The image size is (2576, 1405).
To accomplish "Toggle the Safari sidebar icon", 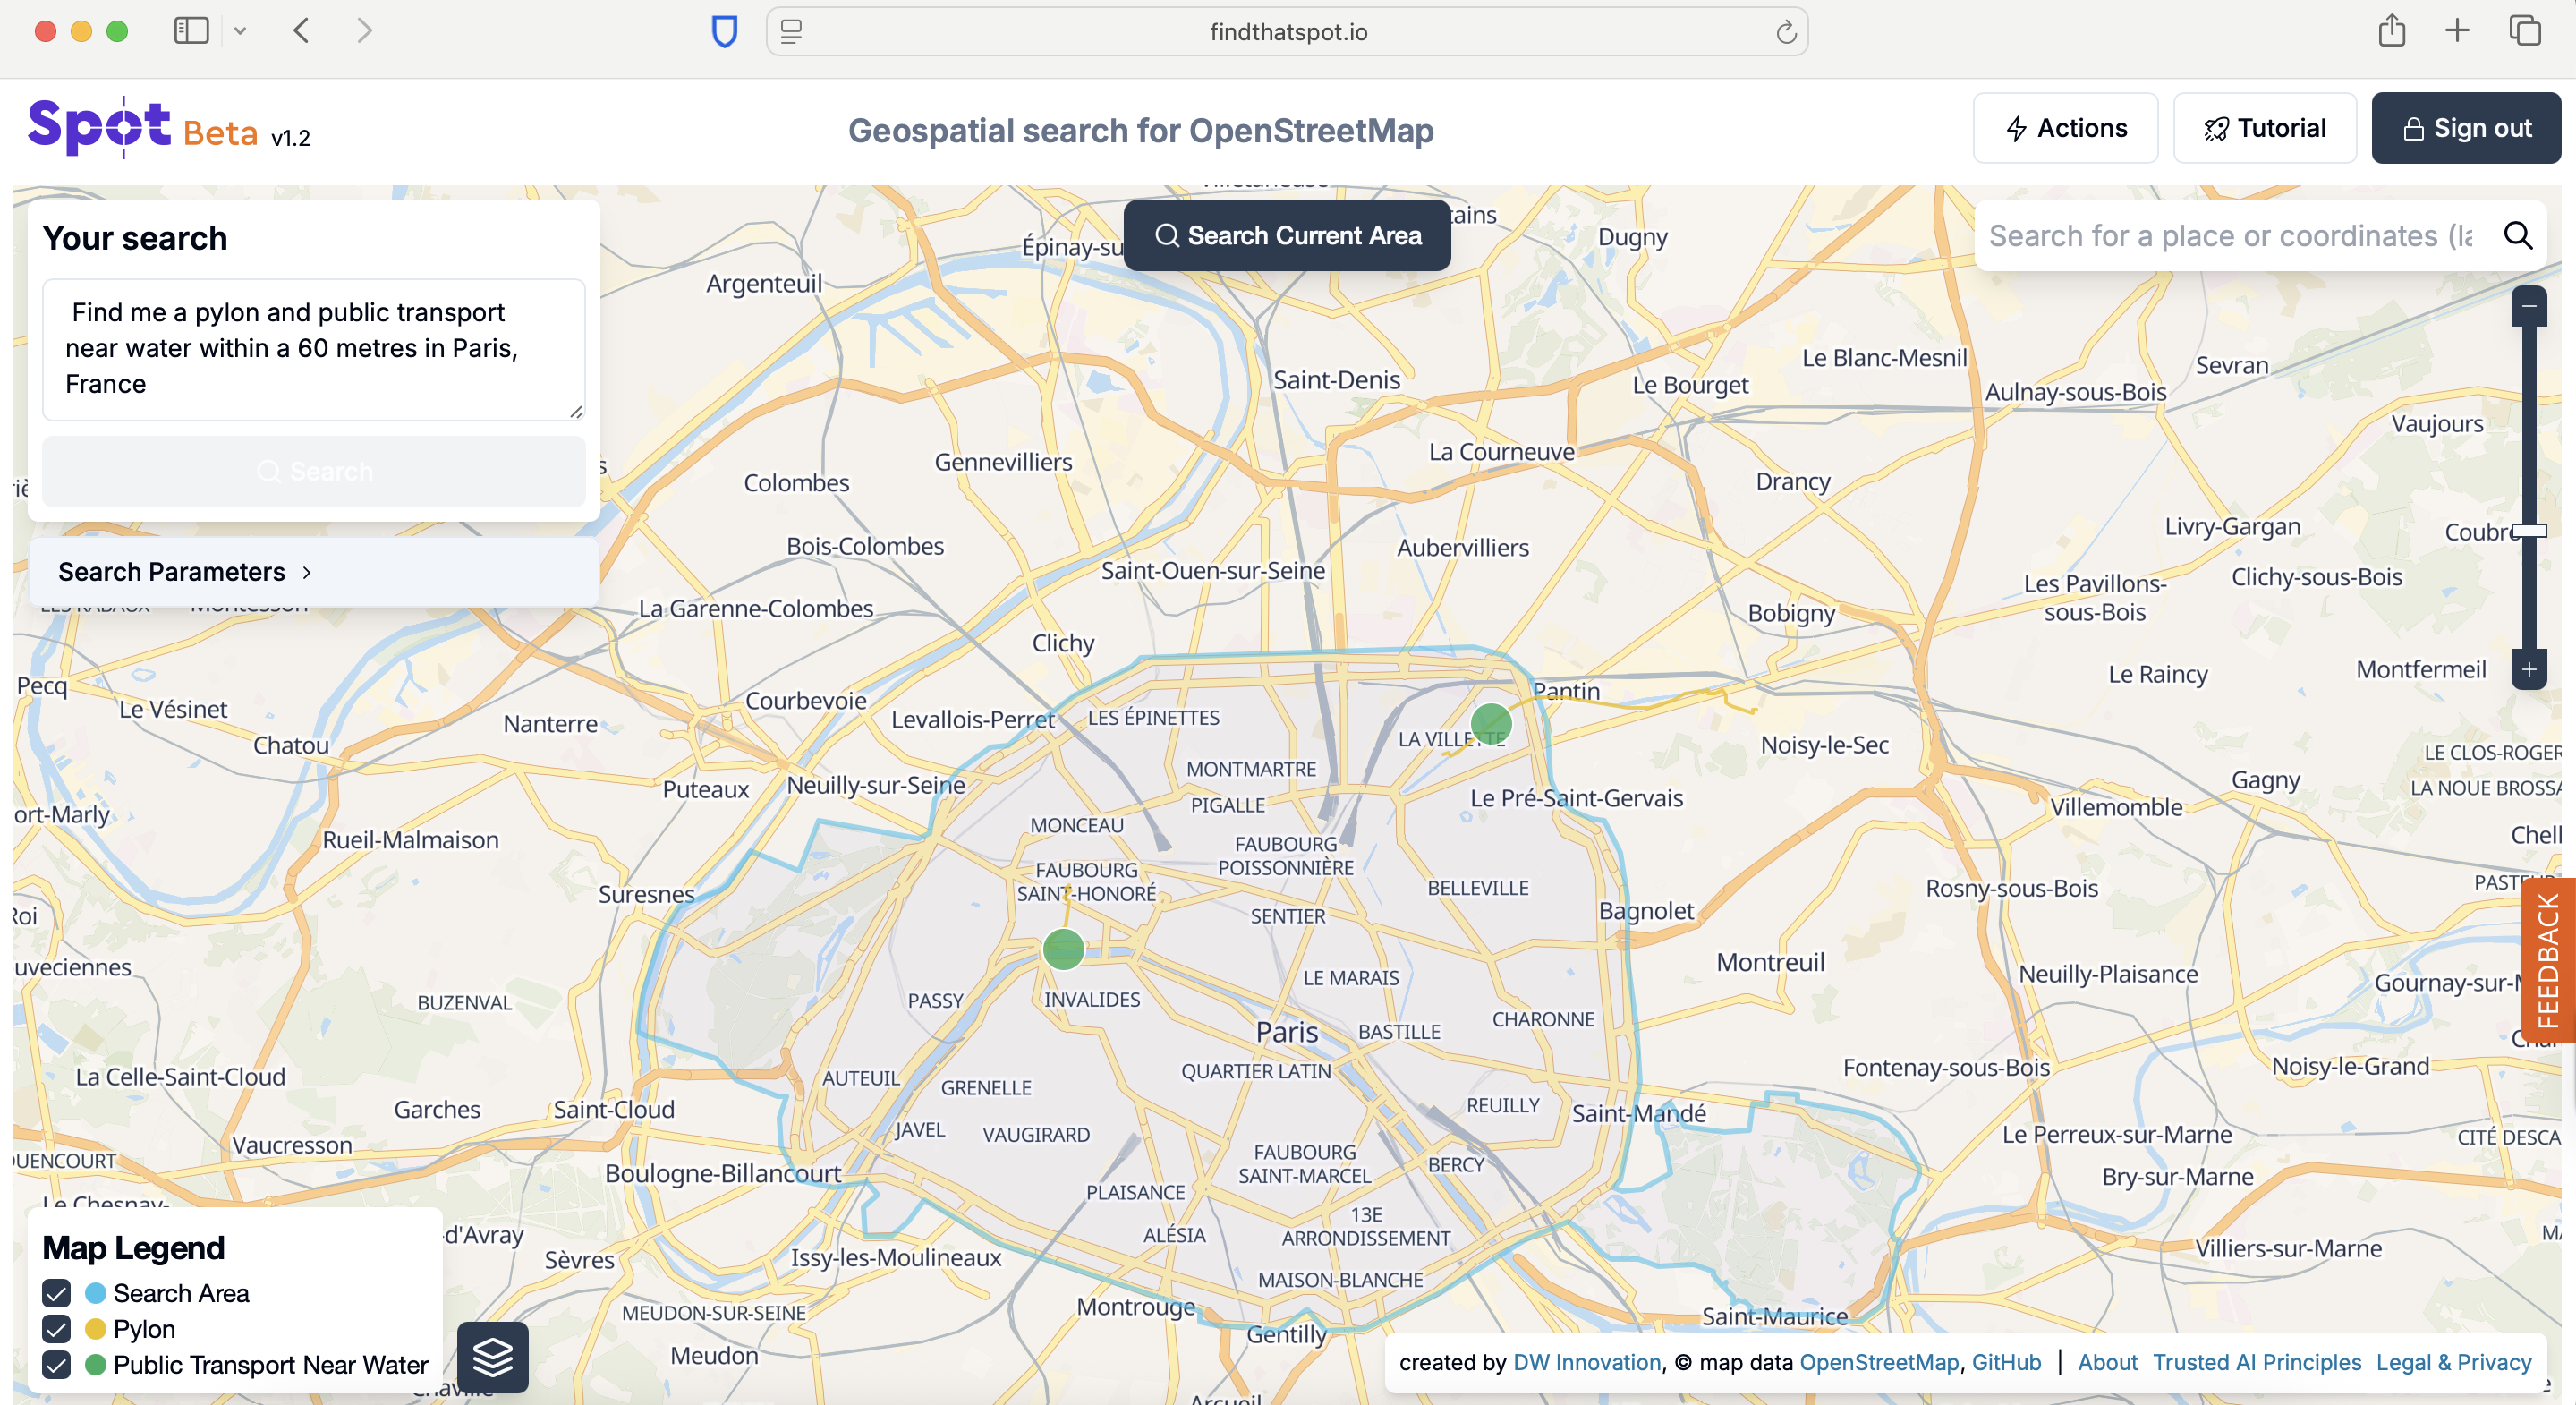I will (x=191, y=31).
